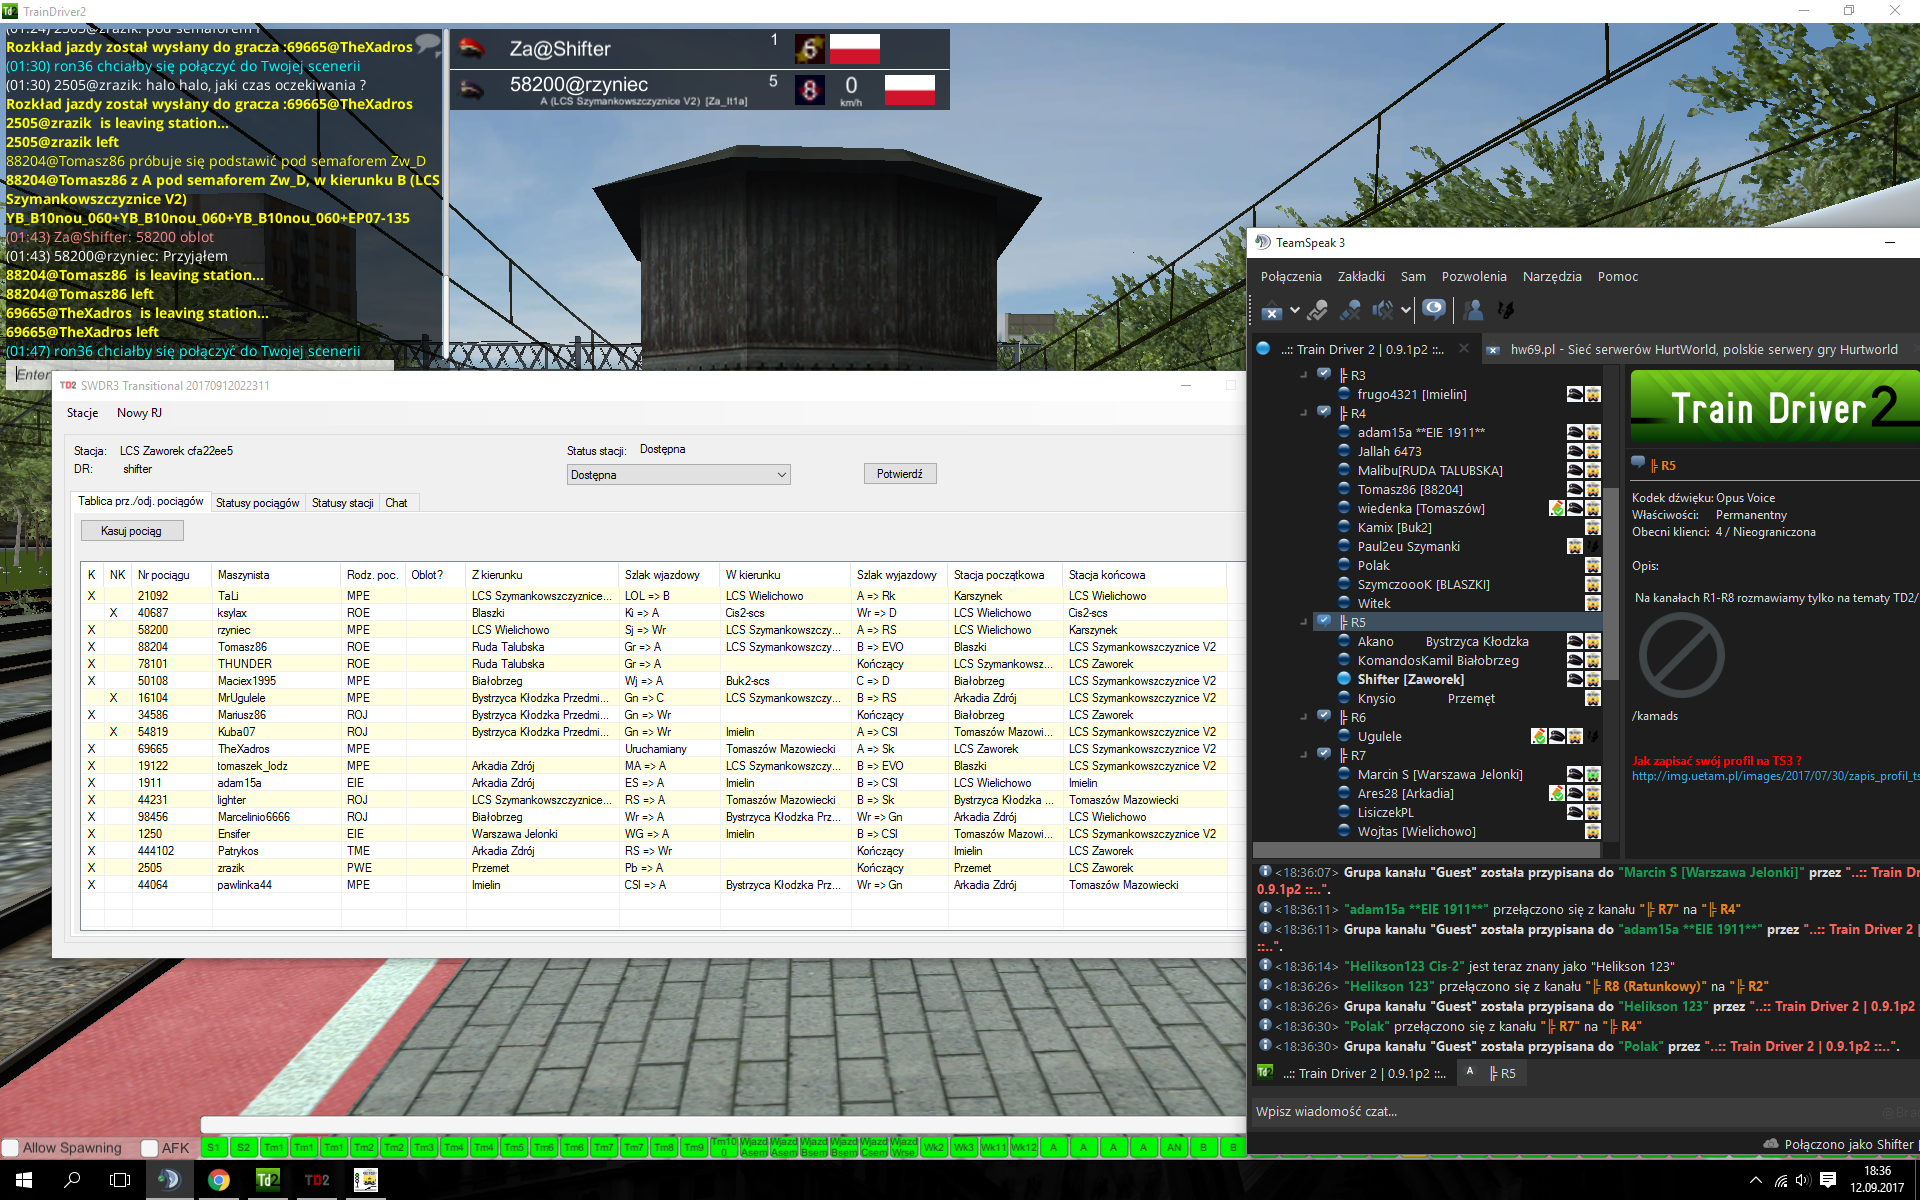This screenshot has width=1920, height=1200.
Task: Open the Połączenia menu in TeamSpeak
Action: pos(1290,277)
